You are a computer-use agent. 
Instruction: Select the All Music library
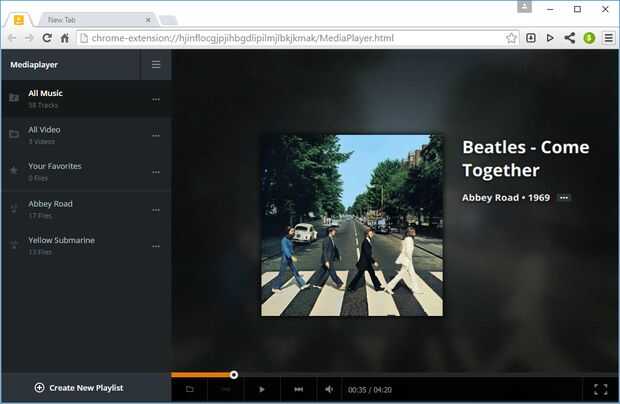(x=86, y=98)
